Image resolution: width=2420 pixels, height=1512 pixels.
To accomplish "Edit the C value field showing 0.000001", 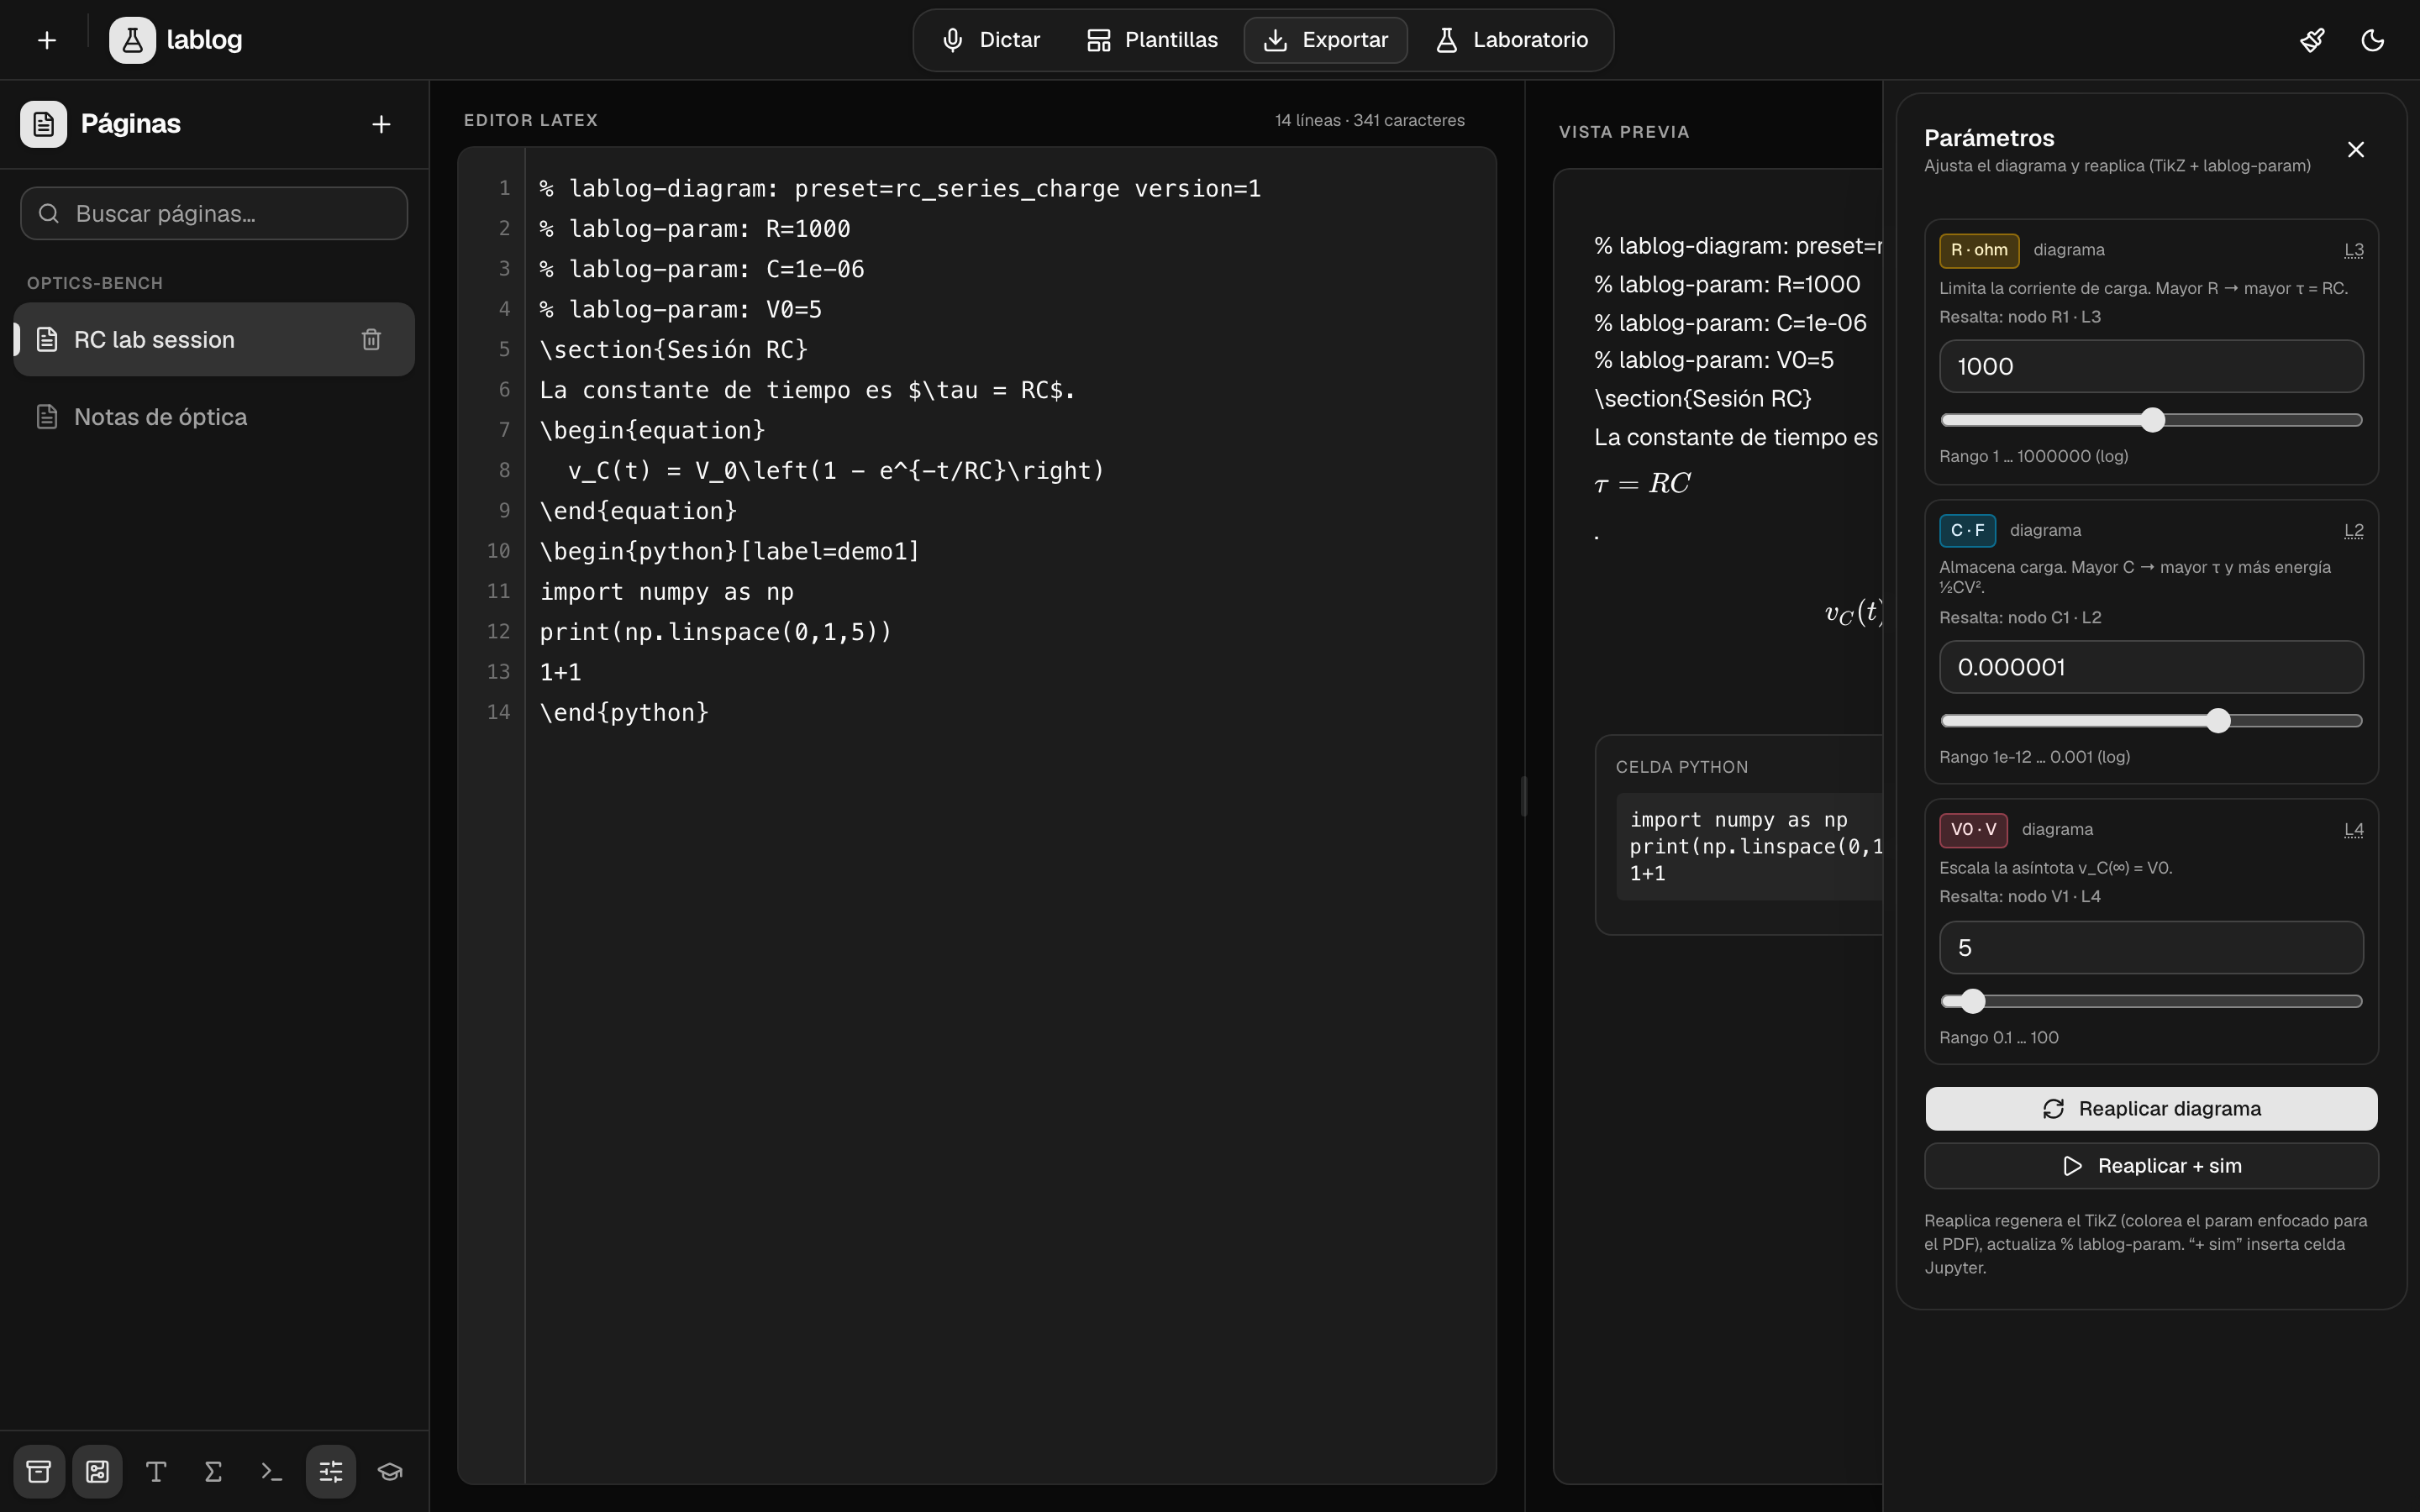I will (2151, 667).
